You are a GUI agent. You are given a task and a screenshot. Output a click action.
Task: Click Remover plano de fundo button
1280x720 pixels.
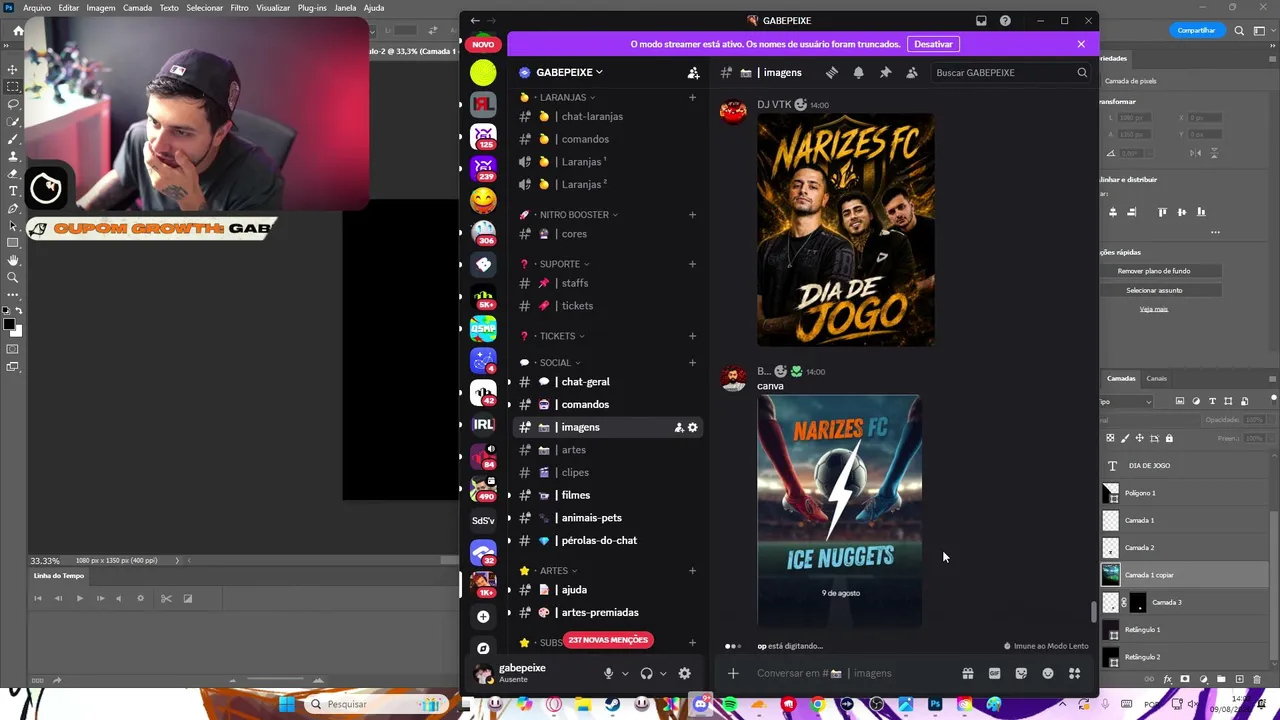(1154, 271)
